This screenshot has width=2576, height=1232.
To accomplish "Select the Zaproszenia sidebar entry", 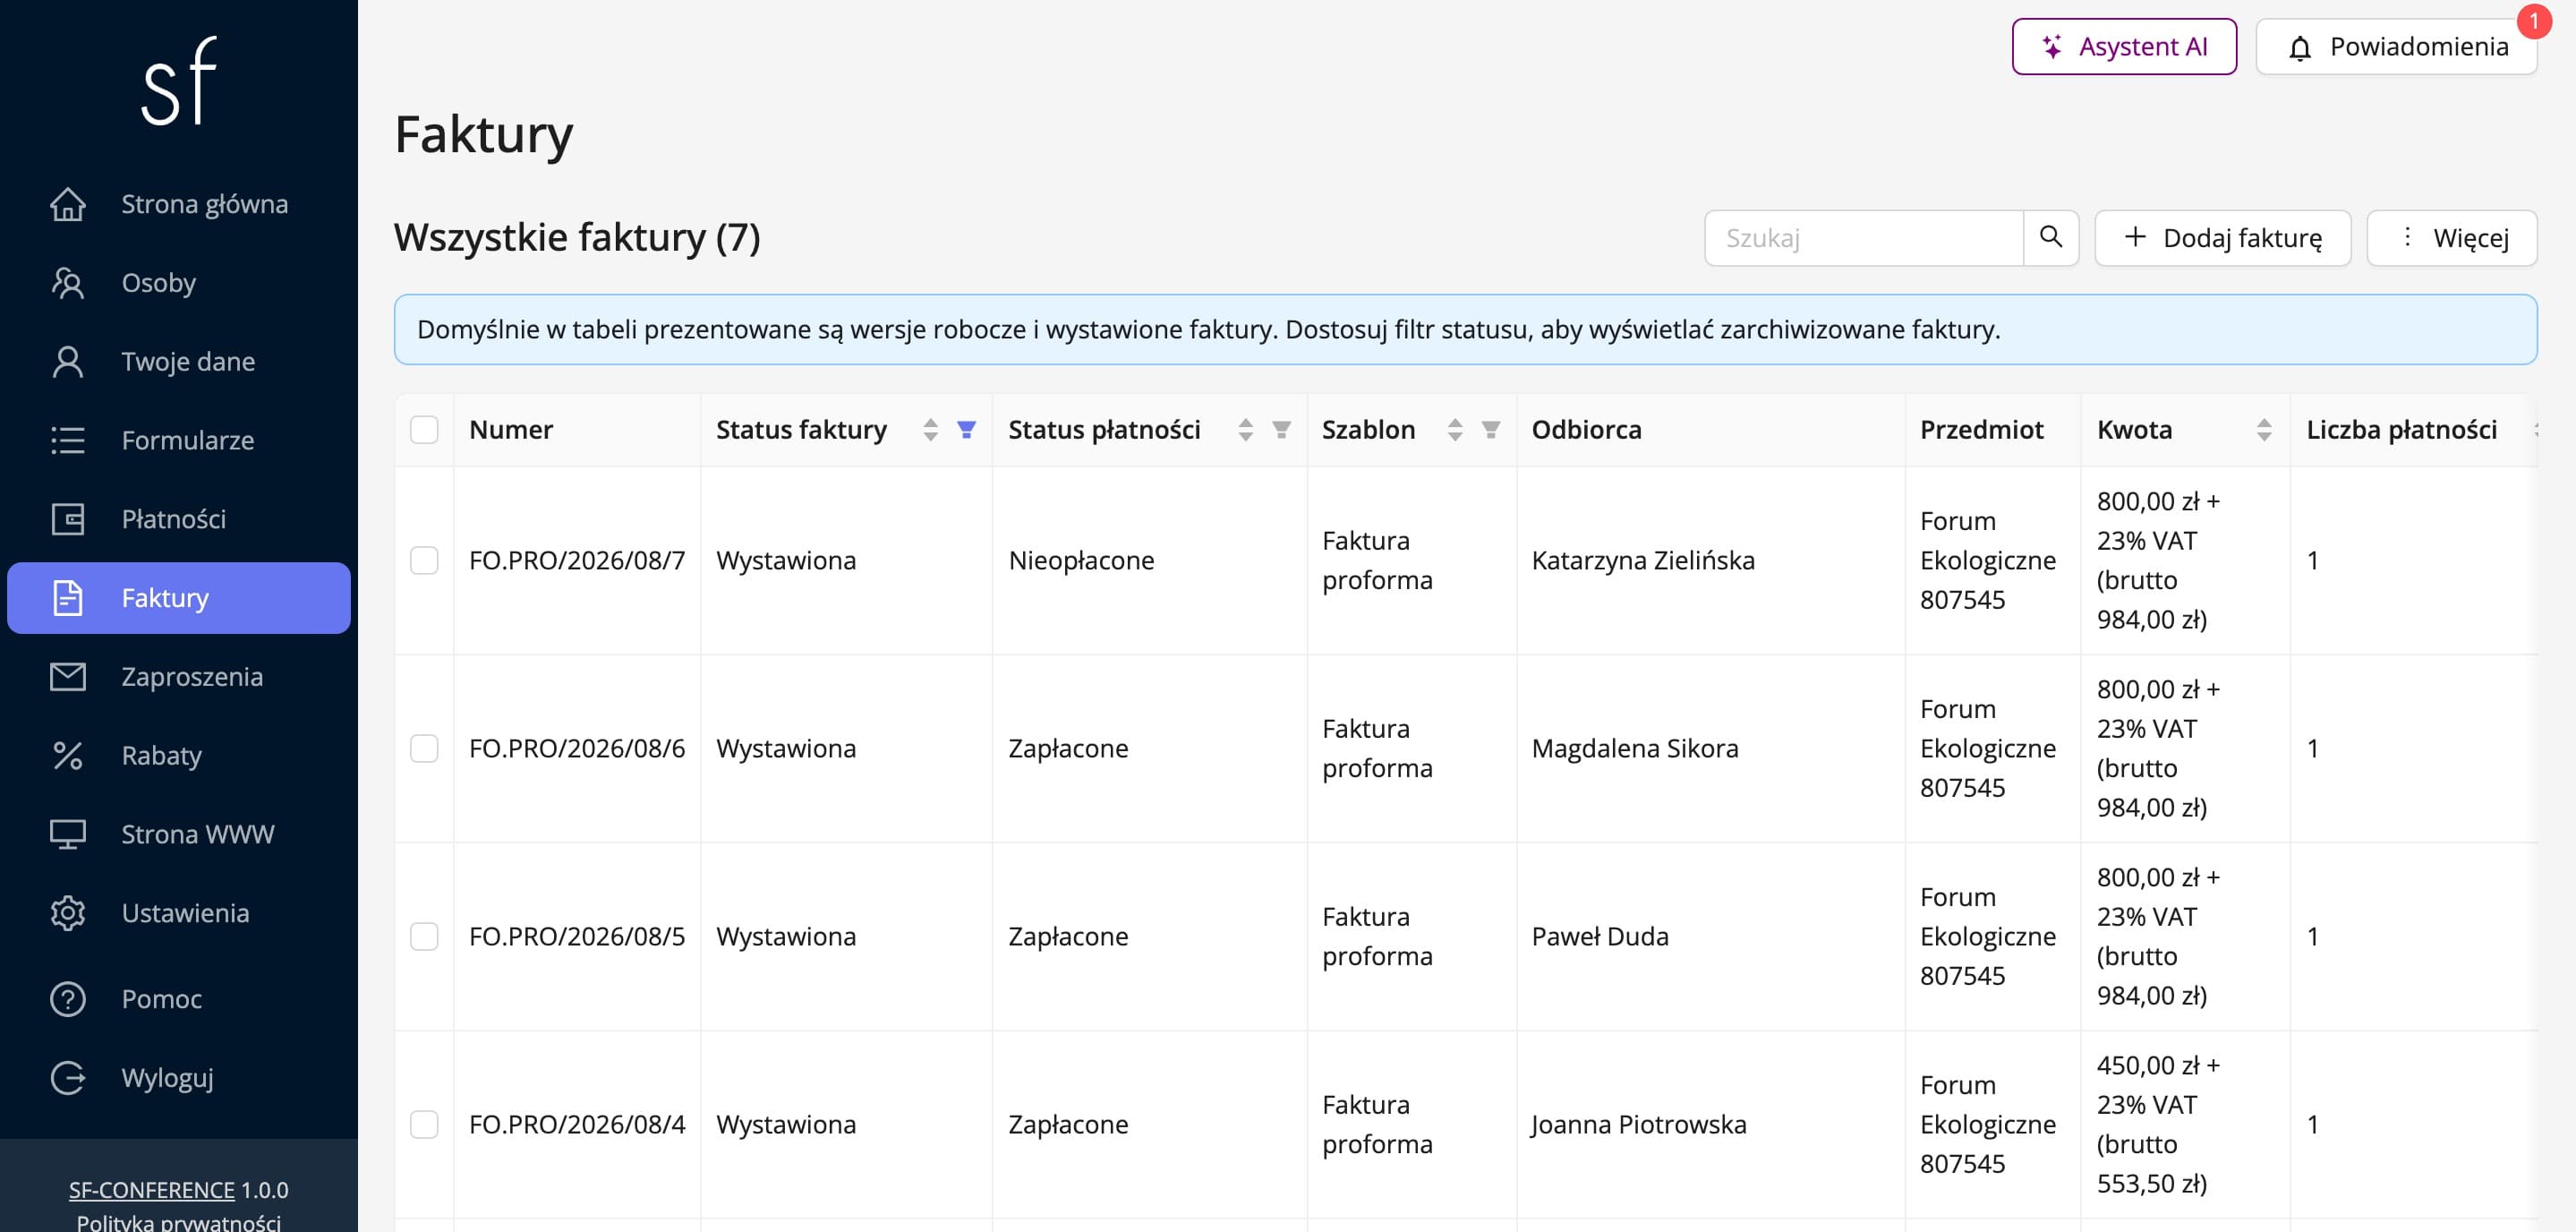I will click(179, 677).
